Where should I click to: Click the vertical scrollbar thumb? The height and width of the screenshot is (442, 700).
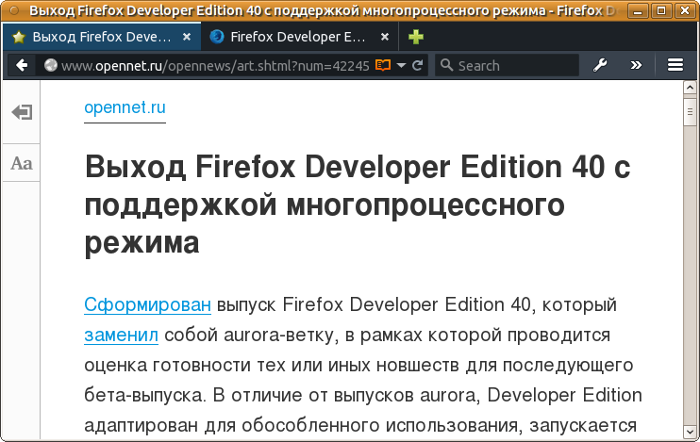pos(690,112)
